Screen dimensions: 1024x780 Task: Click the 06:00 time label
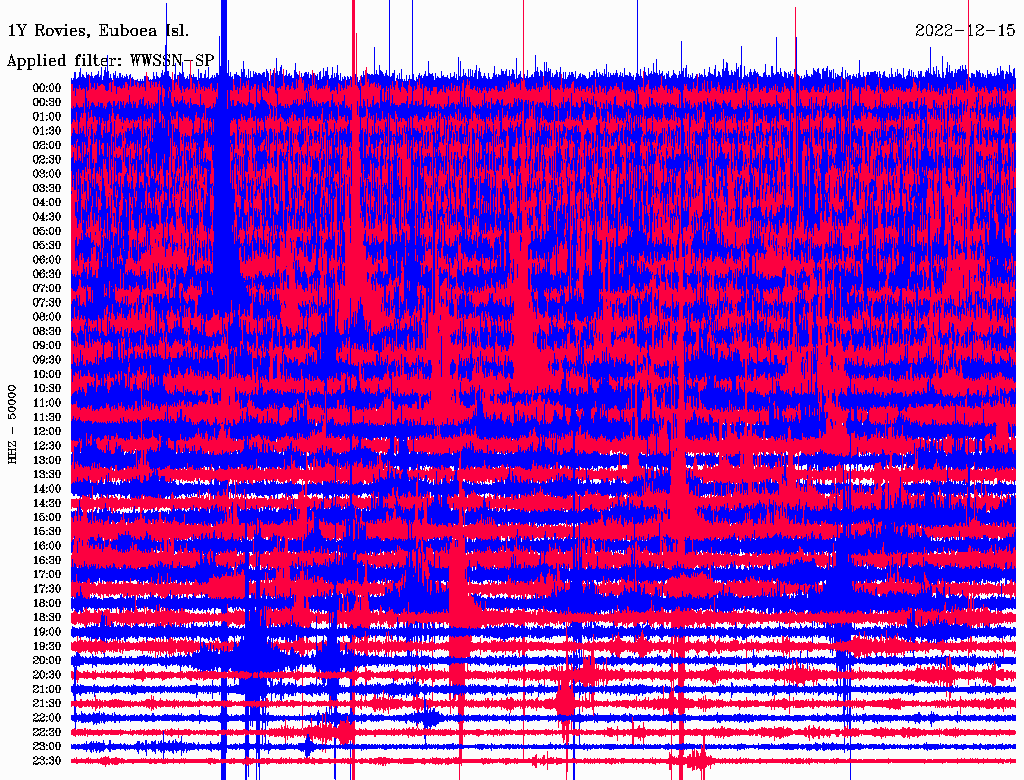47,260
